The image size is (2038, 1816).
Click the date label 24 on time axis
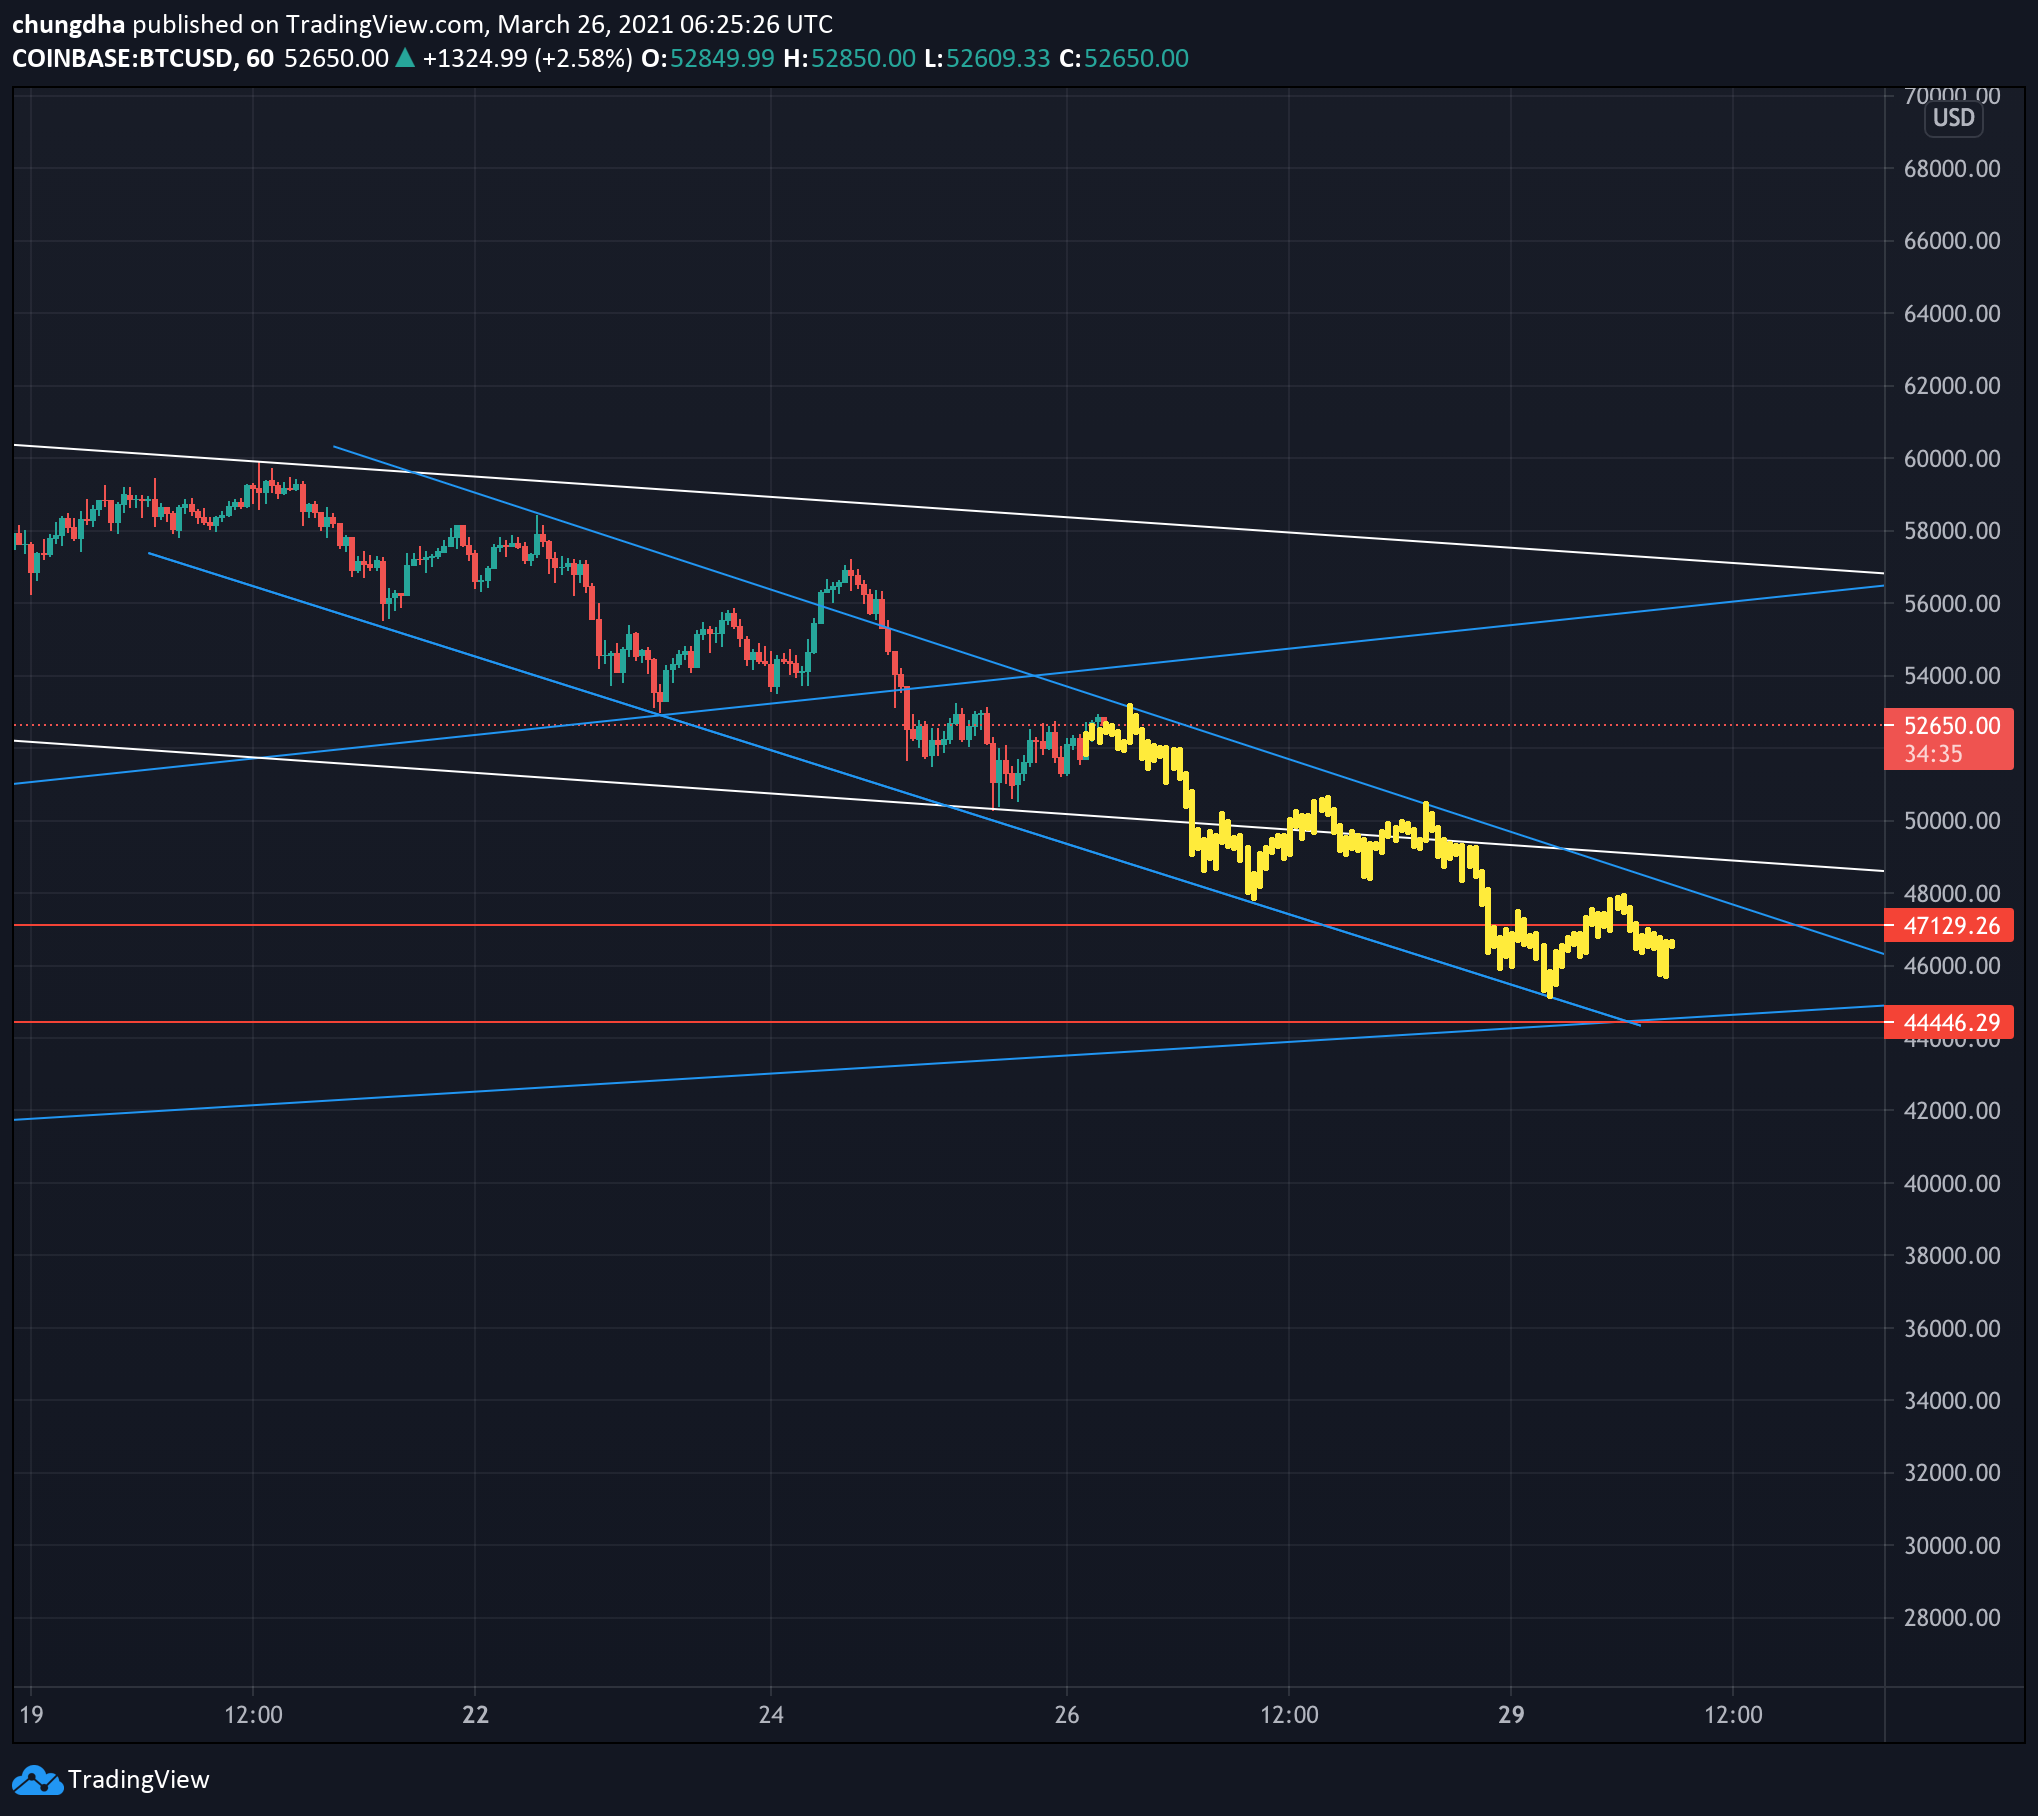[x=771, y=1715]
